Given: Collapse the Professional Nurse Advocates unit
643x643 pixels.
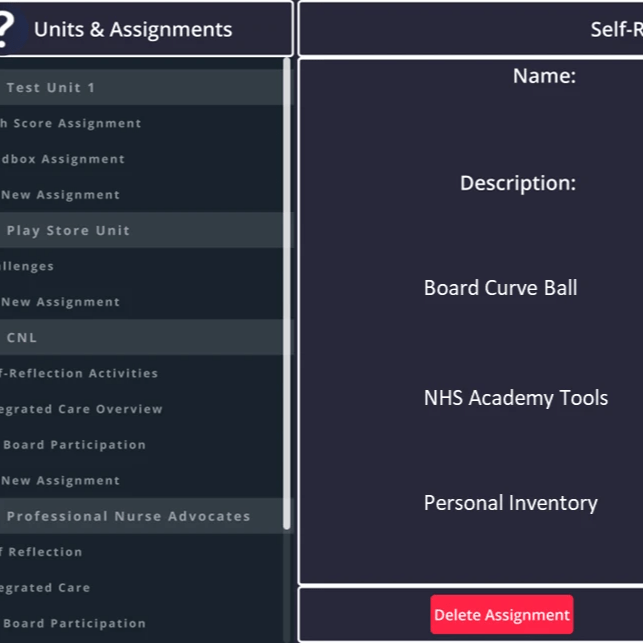Looking at the screenshot, I should pos(128,517).
